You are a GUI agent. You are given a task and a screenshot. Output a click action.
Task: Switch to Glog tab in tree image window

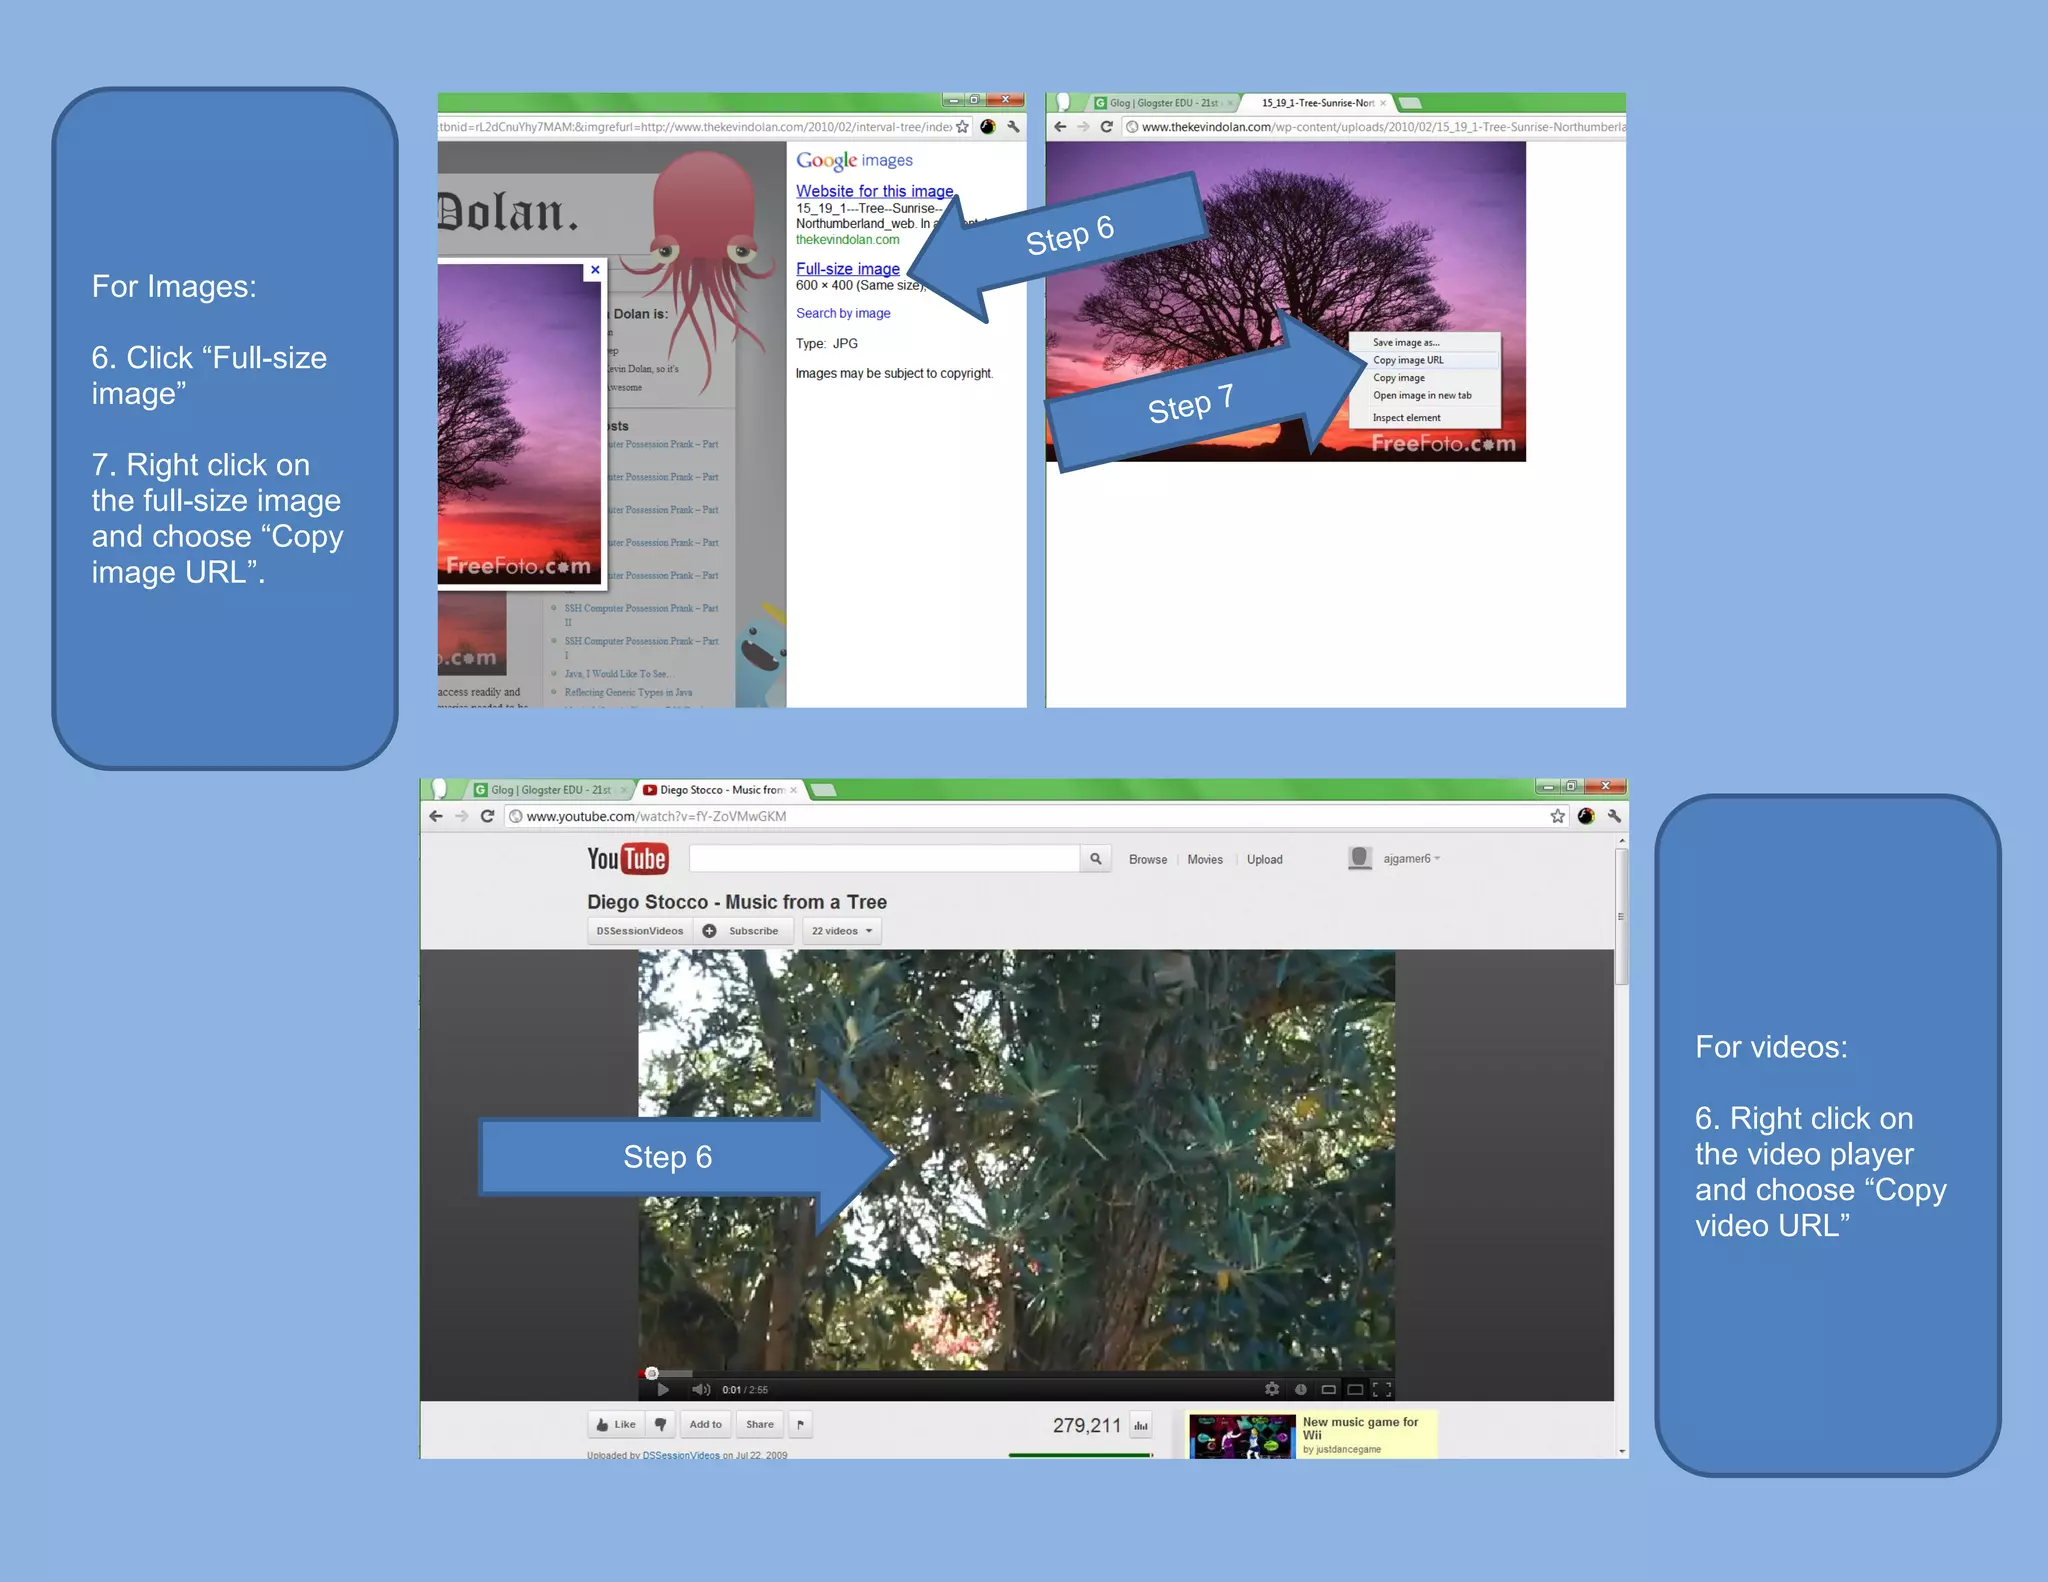click(1165, 103)
